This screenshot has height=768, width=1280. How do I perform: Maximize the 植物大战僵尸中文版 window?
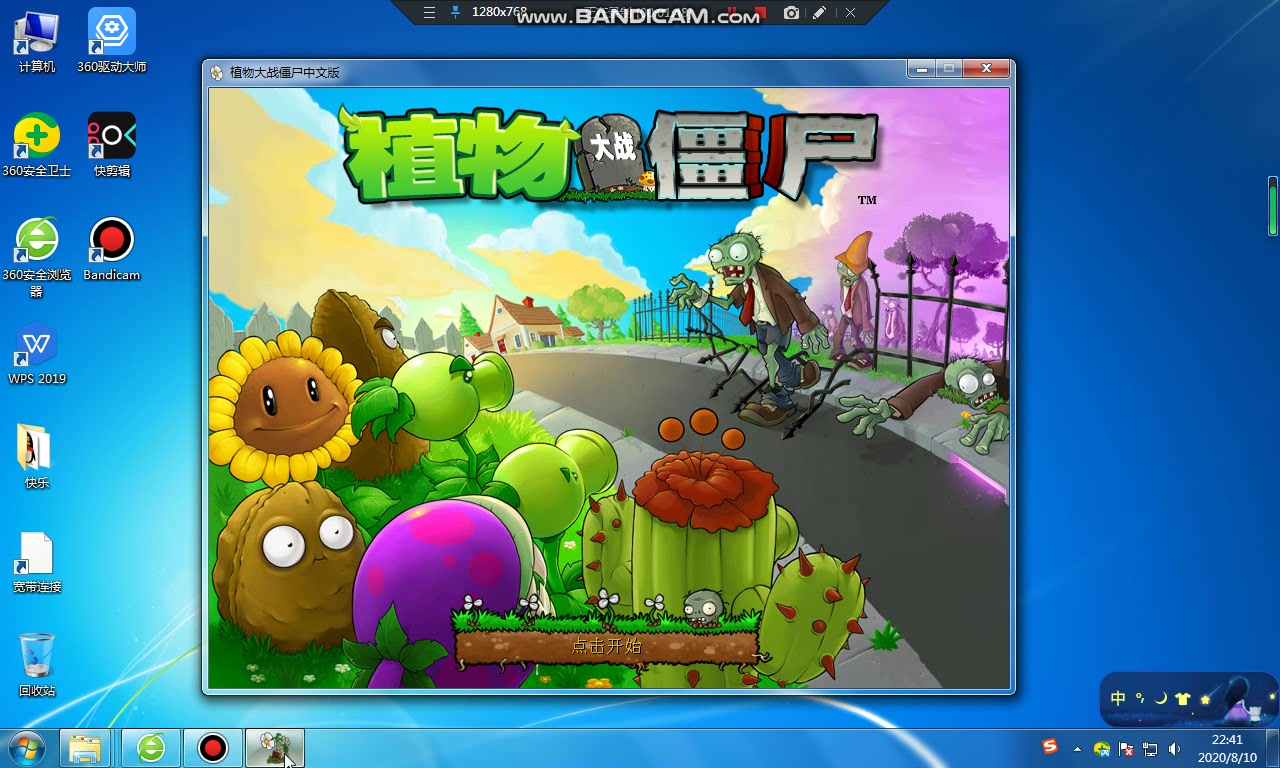point(948,68)
